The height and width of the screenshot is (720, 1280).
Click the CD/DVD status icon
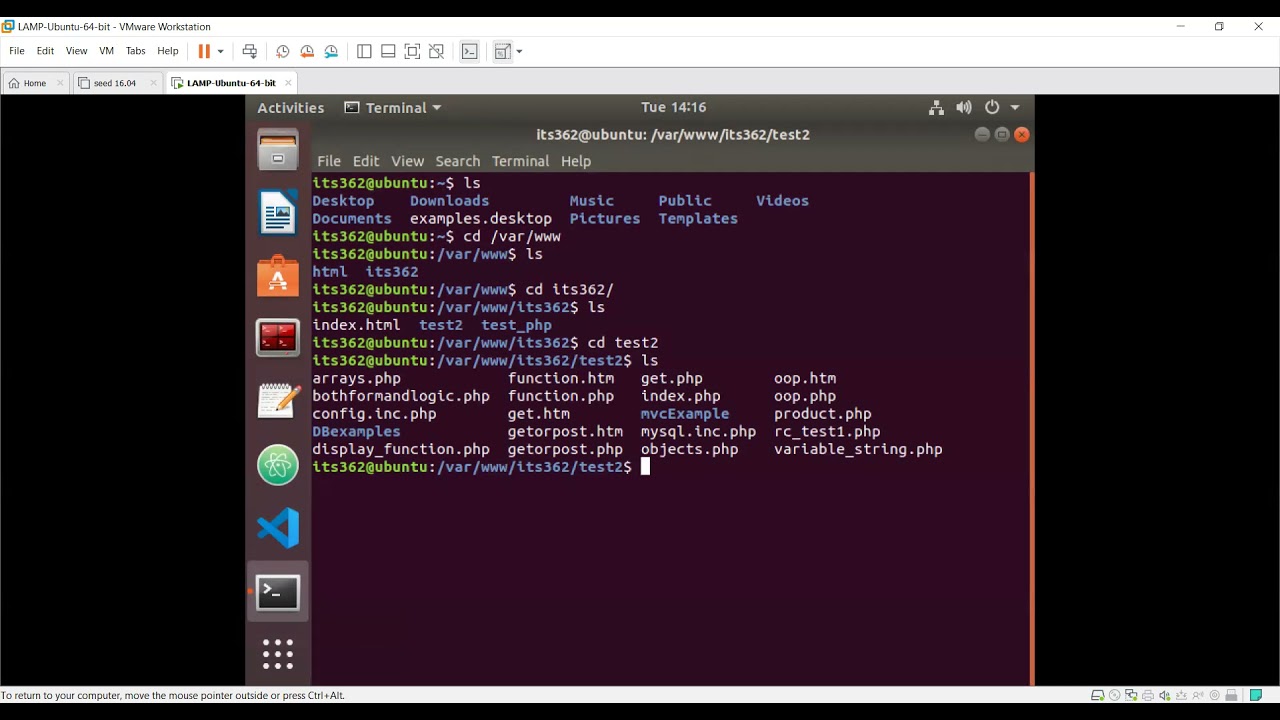pyautogui.click(x=1114, y=695)
